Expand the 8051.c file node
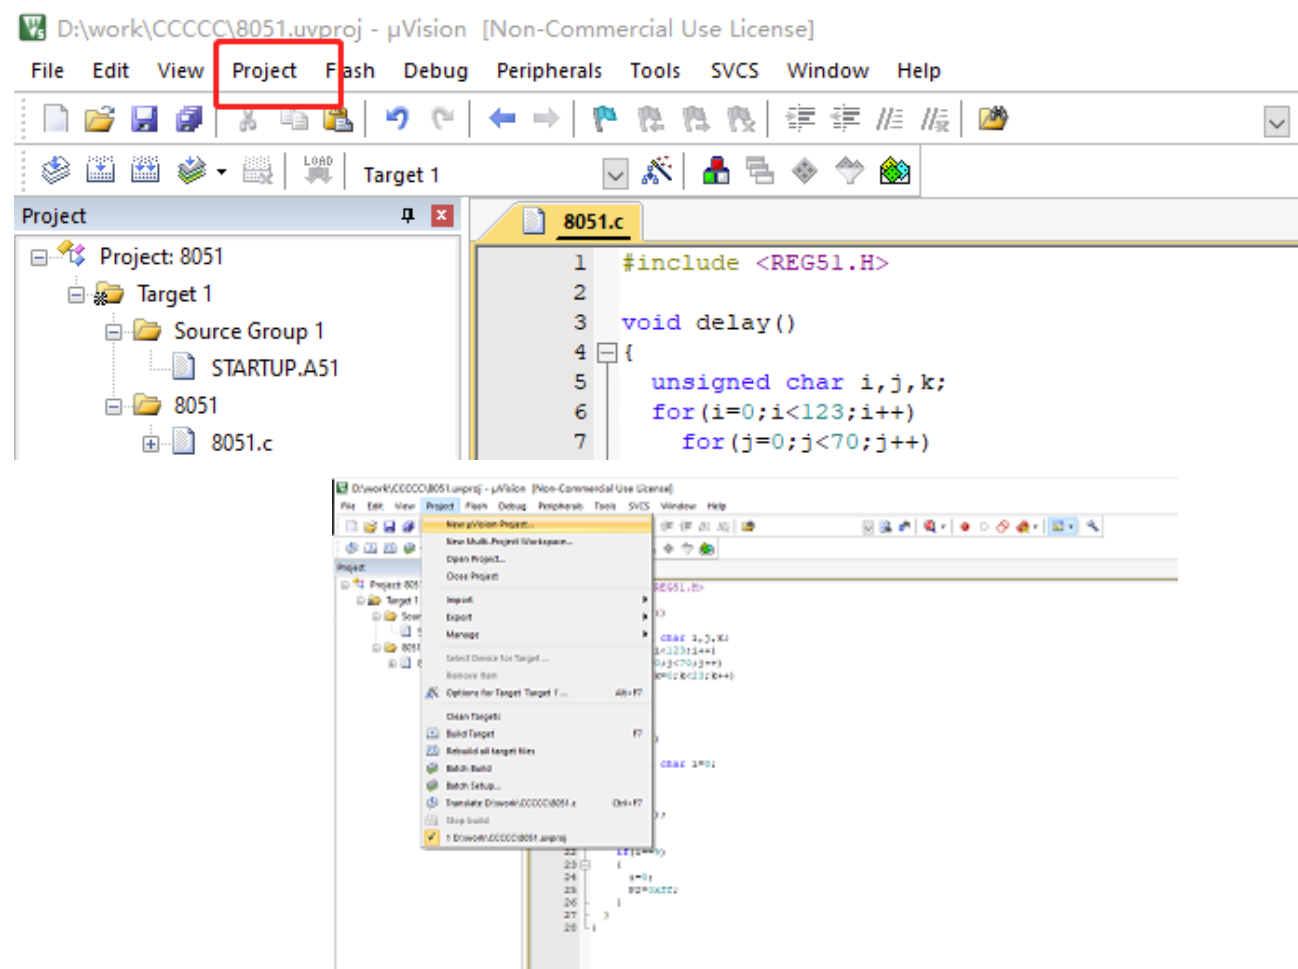This screenshot has height=969, width=1298. pyautogui.click(x=150, y=443)
